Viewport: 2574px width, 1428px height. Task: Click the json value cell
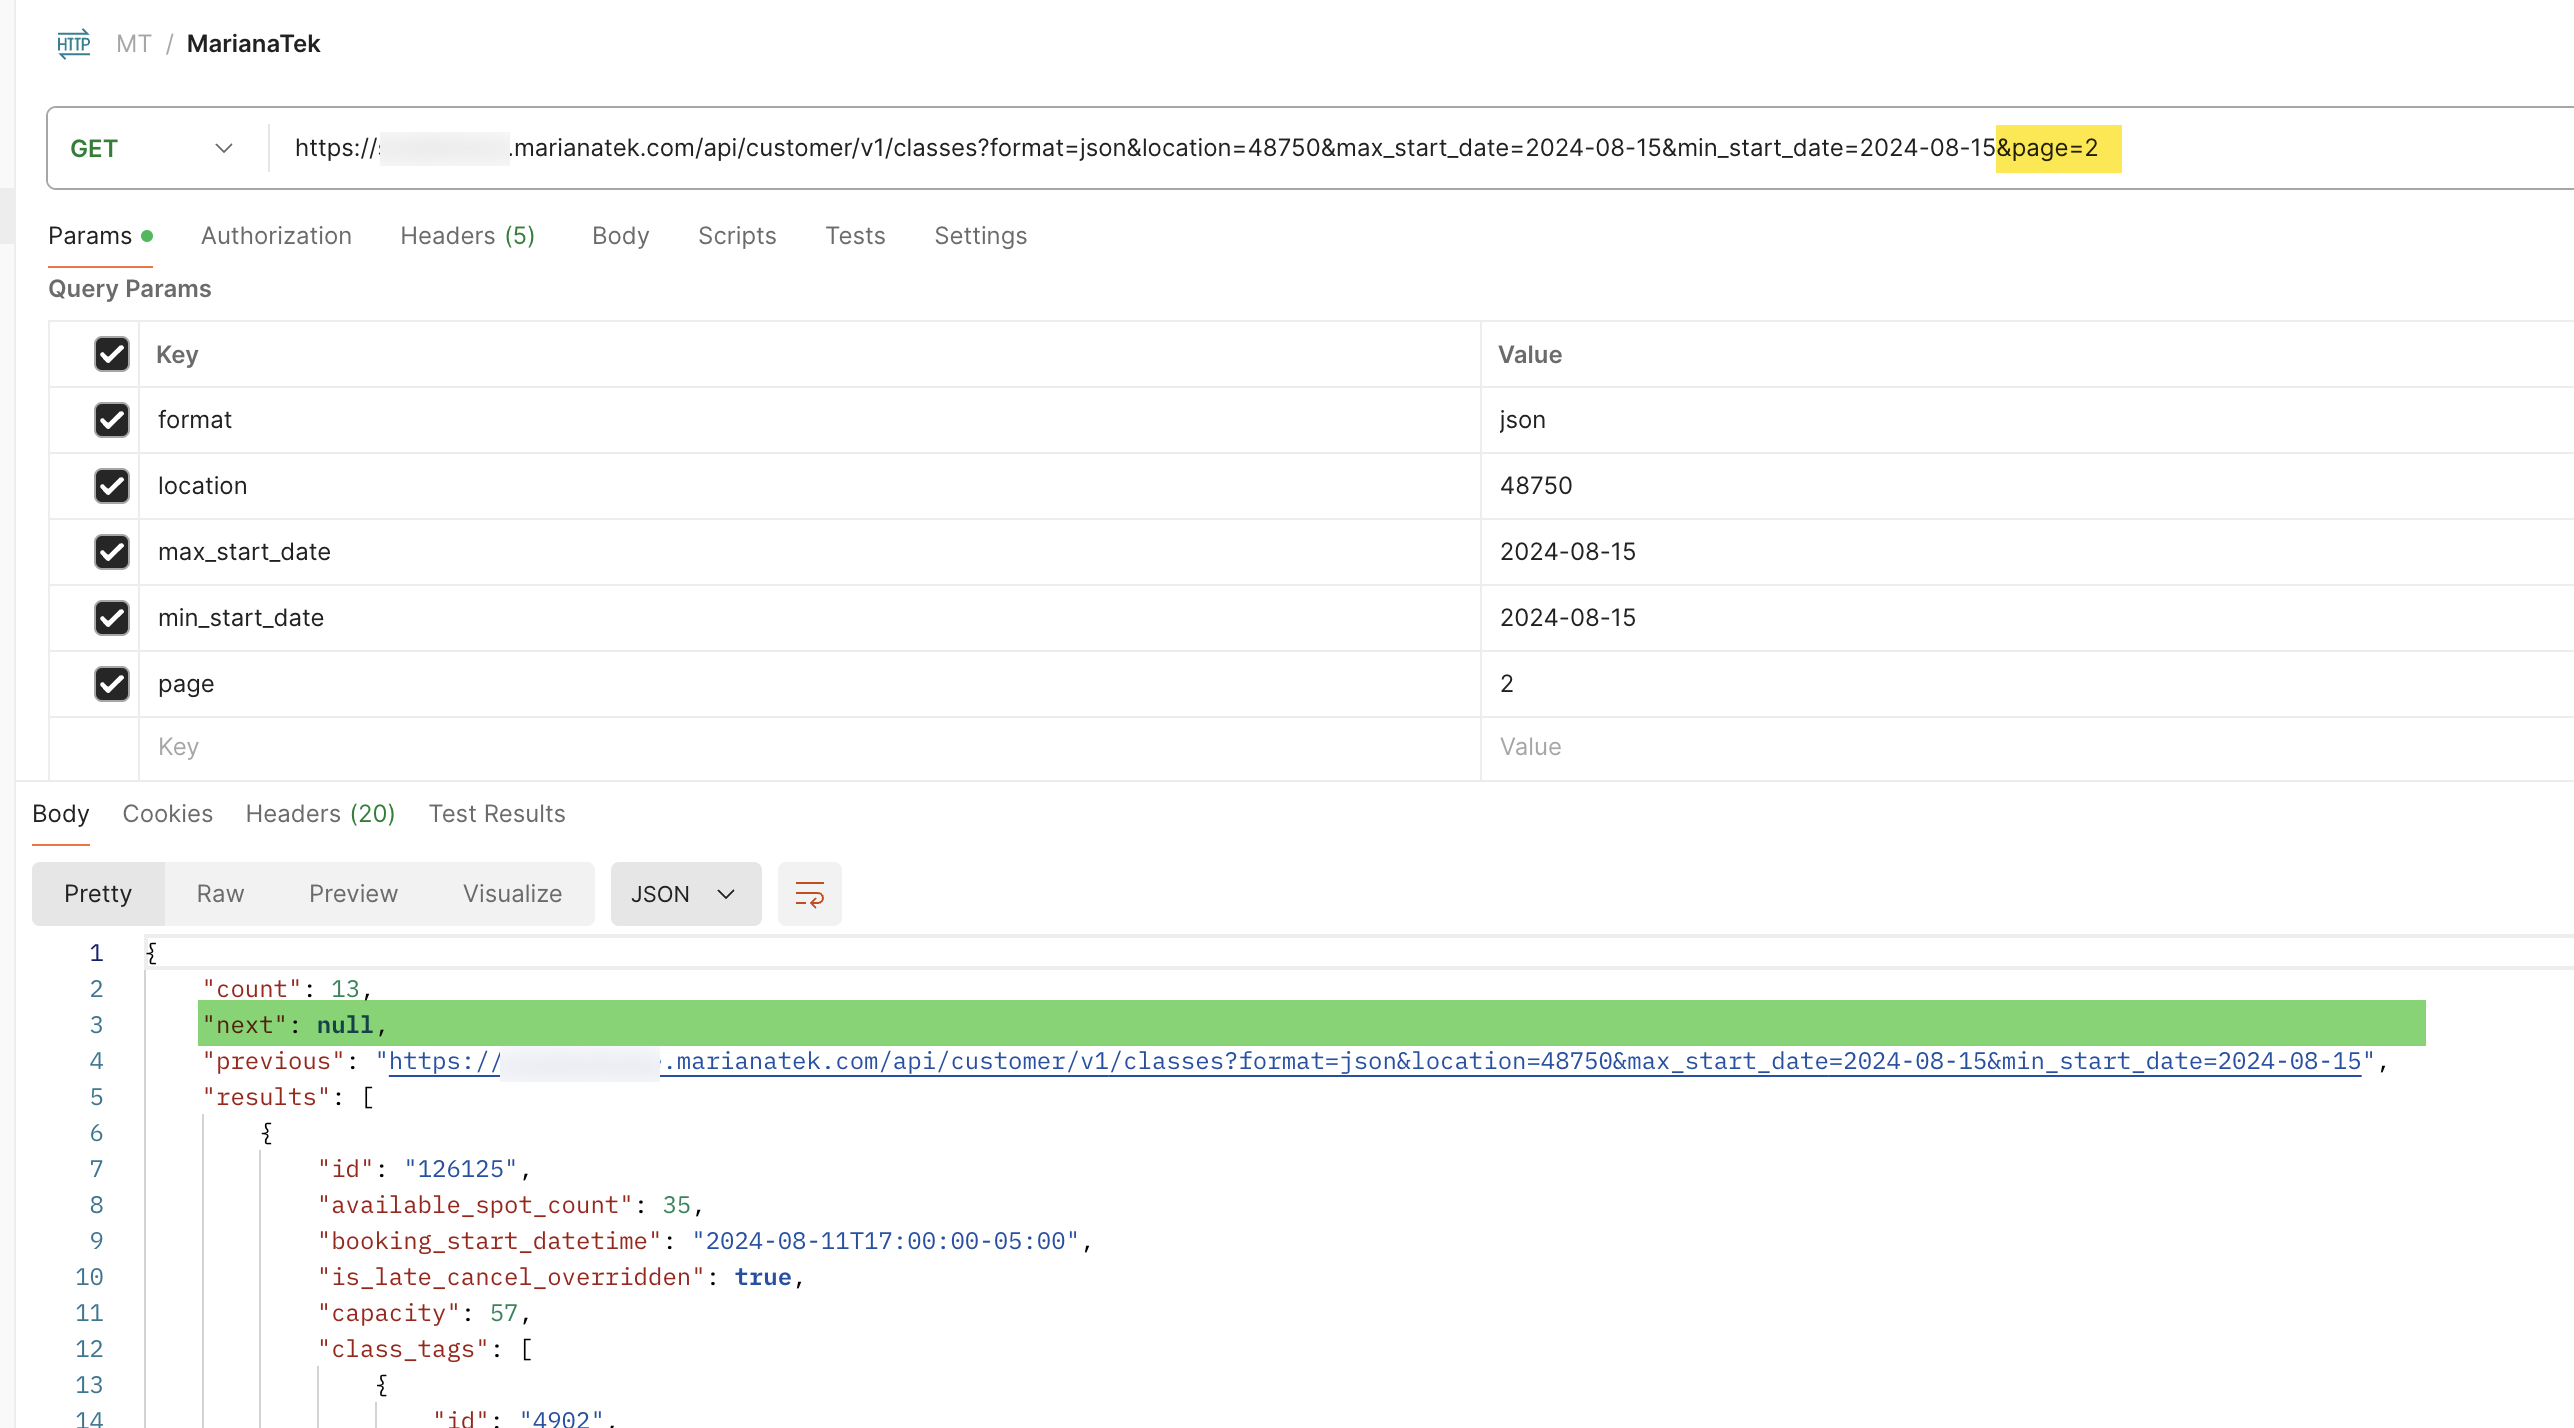click(2028, 420)
